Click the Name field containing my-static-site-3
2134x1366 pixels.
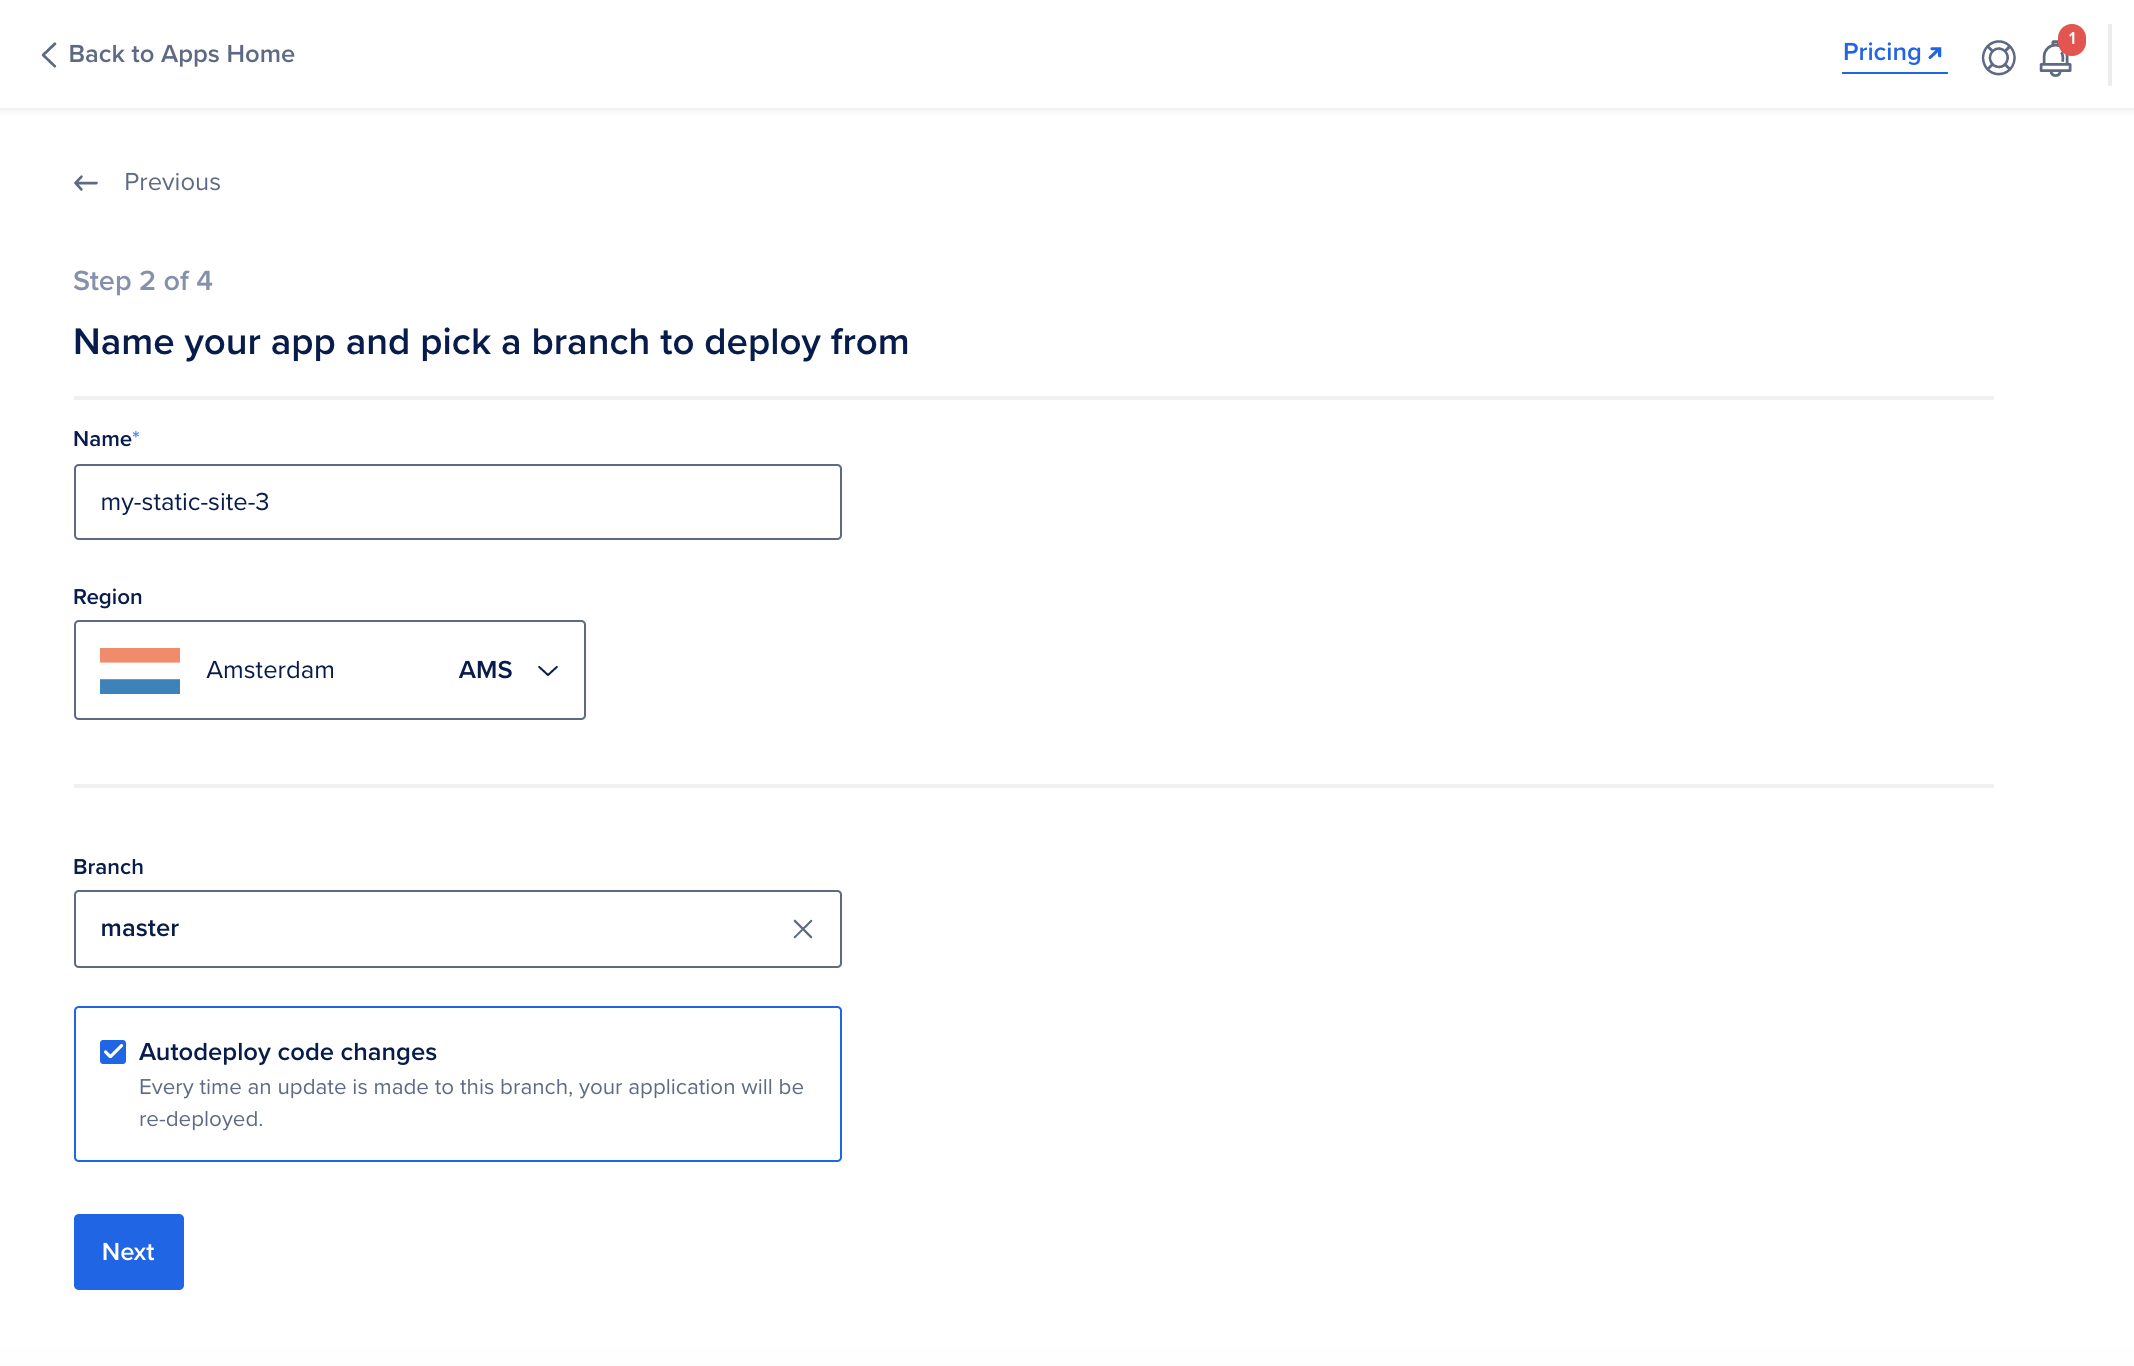pos(457,502)
